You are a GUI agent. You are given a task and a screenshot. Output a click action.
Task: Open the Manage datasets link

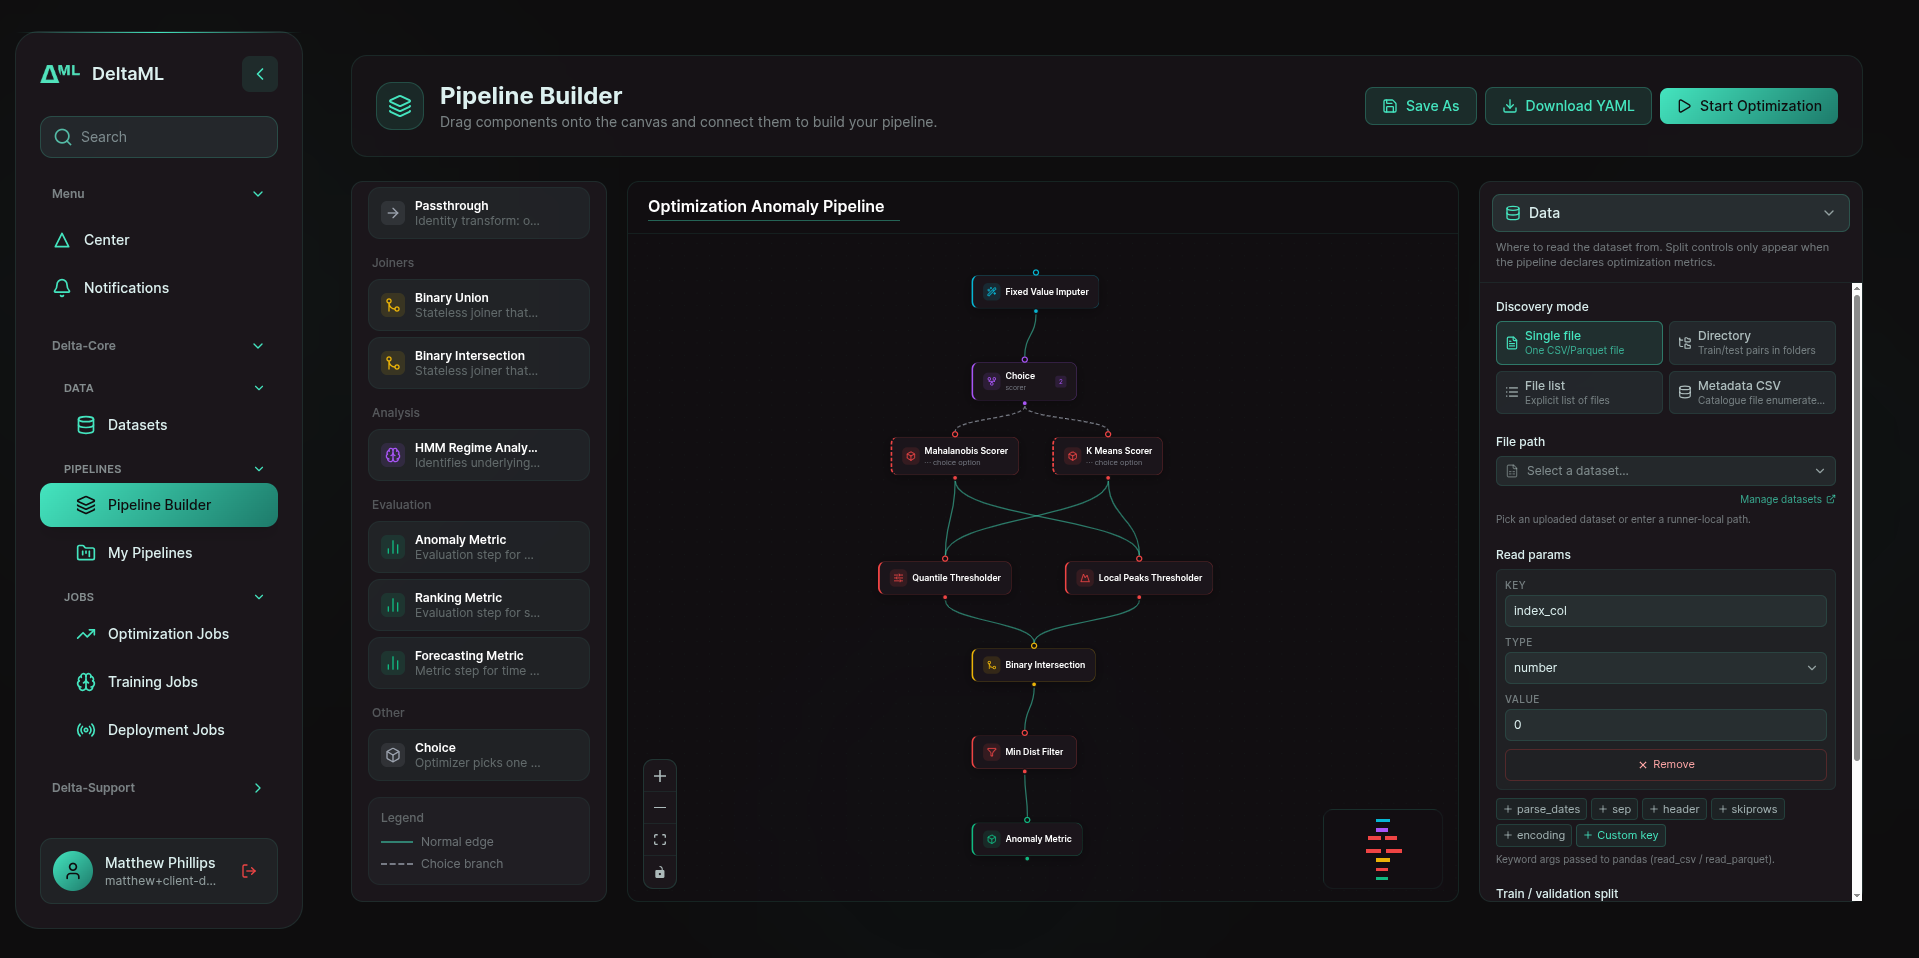(1787, 499)
